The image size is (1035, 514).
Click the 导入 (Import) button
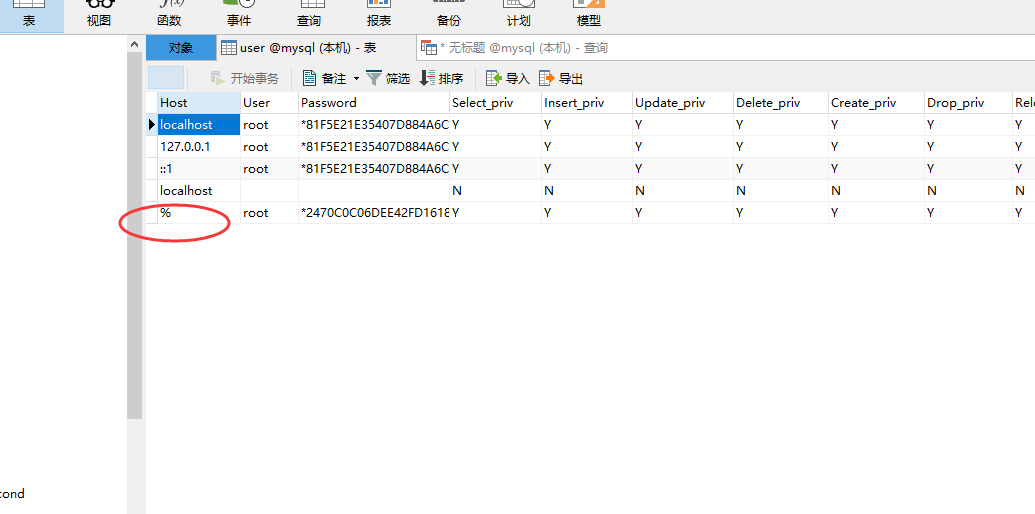pos(508,79)
